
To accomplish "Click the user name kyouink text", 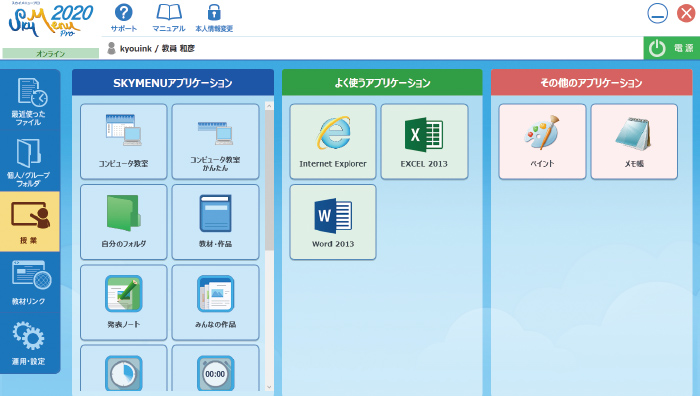I will pyautogui.click(x=136, y=48).
